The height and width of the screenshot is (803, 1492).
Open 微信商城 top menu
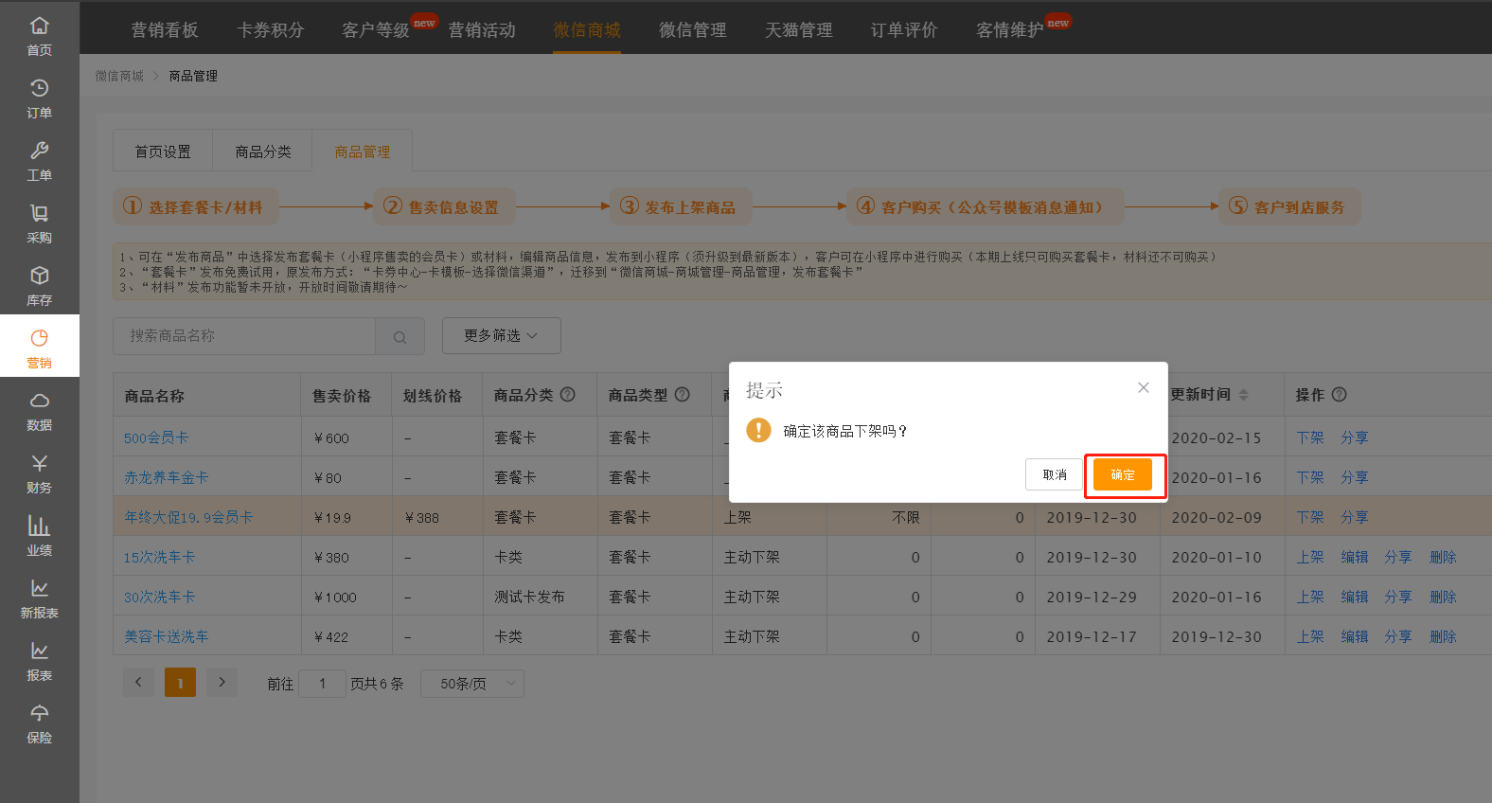pyautogui.click(x=587, y=30)
